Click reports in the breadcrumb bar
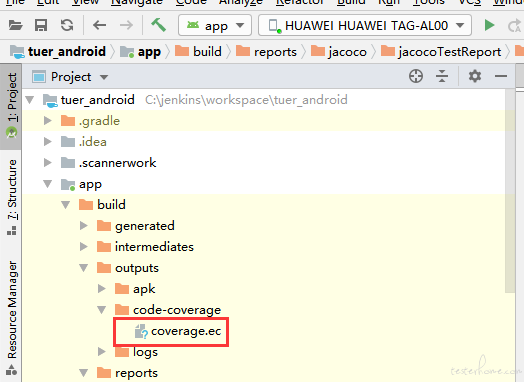The width and height of the screenshot is (524, 382). click(266, 52)
